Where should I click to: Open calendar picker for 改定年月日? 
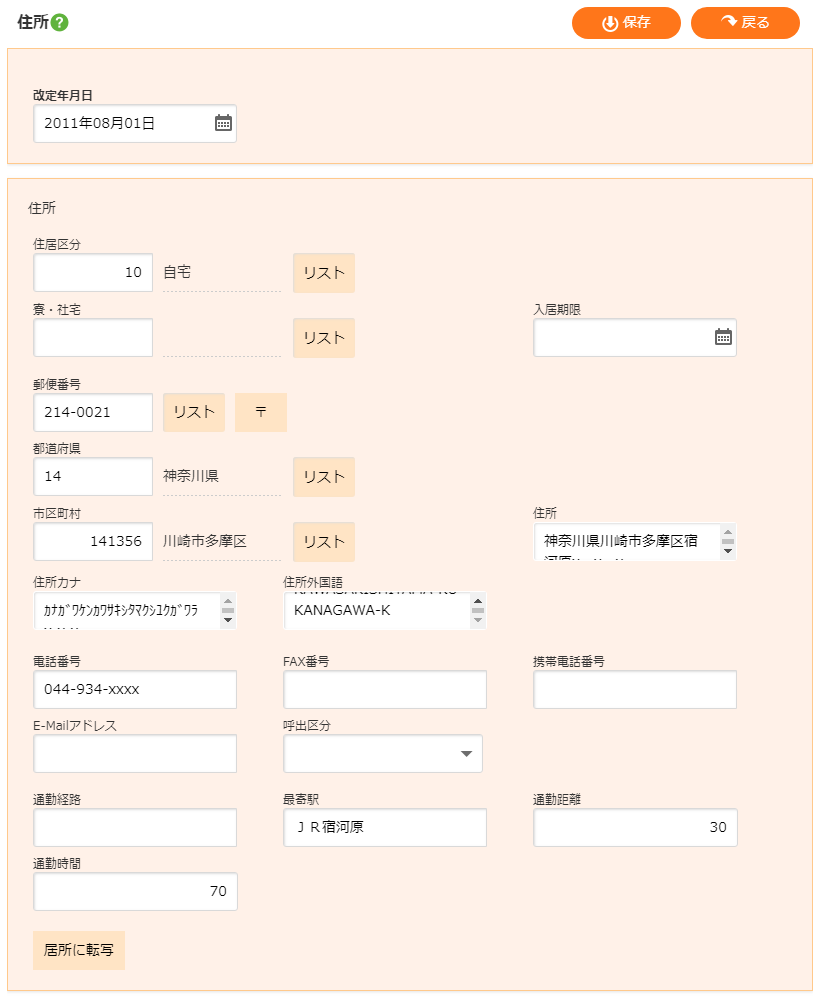point(223,123)
